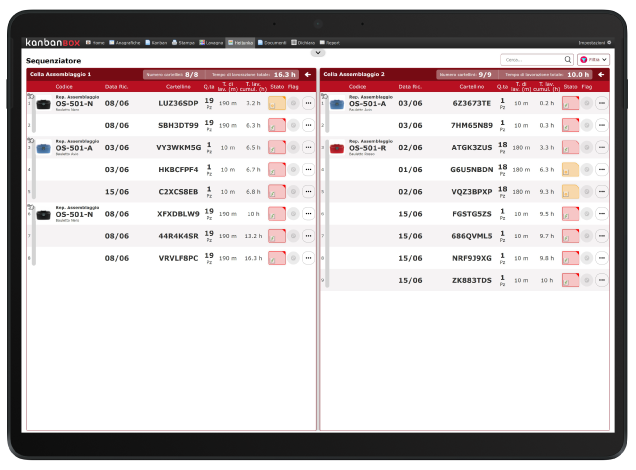The height and width of the screenshot is (470, 636).
Task: Click the arrow icon on Cella Assemblaggio 2 header
Action: 601,74
